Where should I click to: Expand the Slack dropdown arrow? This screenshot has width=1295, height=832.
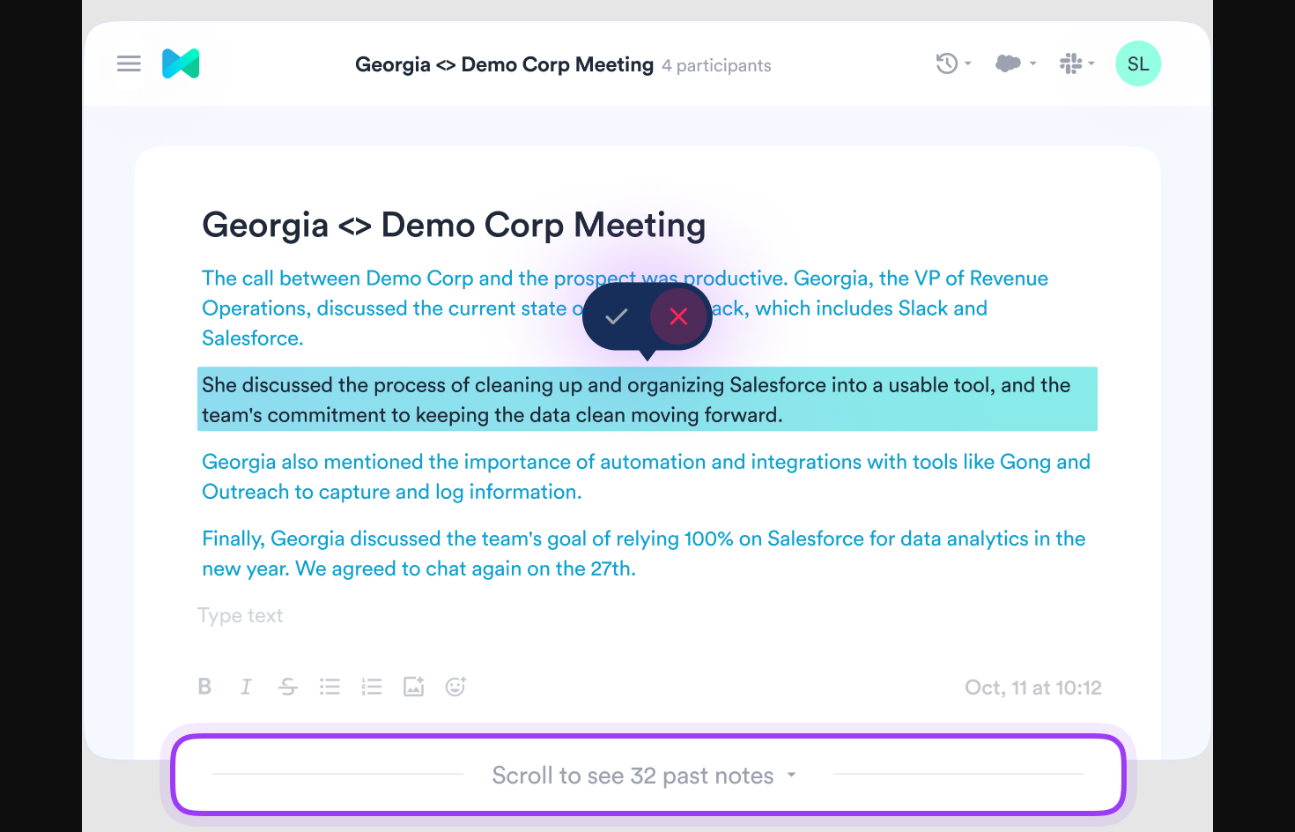(x=1091, y=64)
